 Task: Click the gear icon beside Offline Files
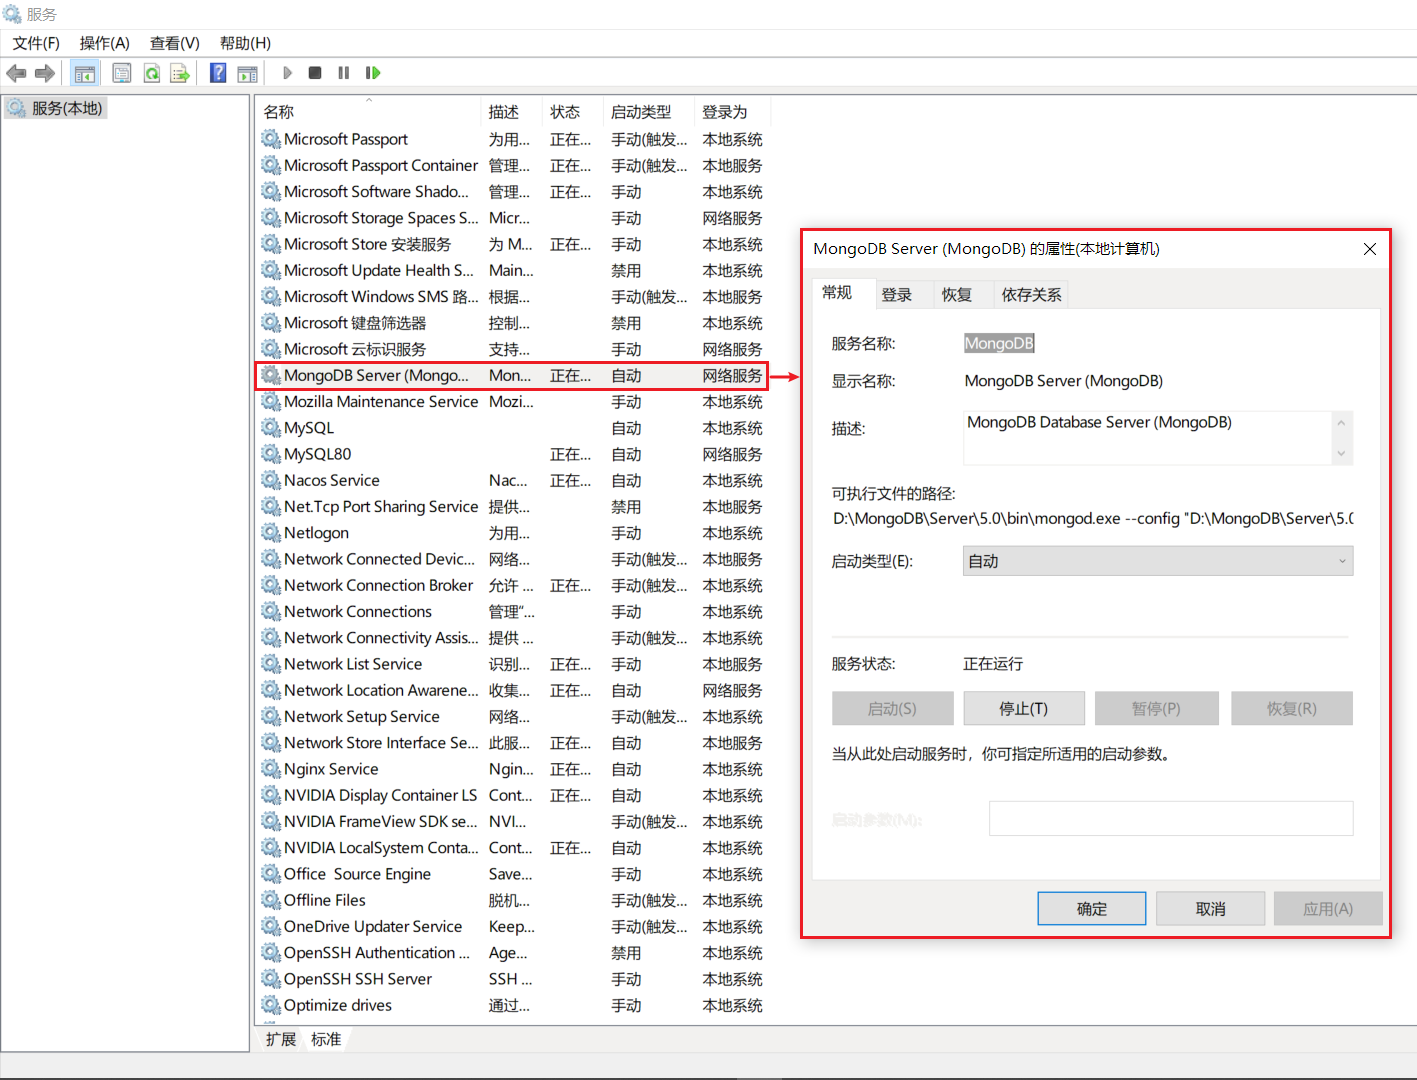click(x=271, y=900)
